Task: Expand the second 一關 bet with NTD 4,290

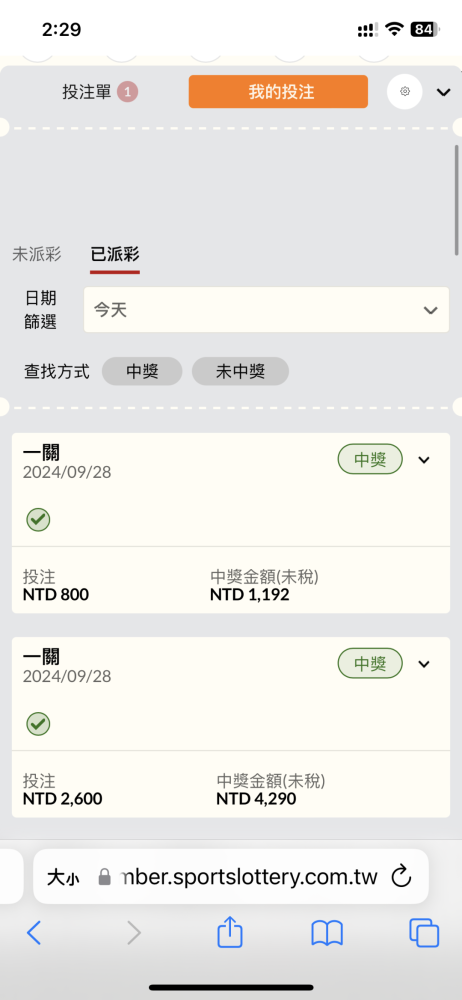Action: (424, 664)
